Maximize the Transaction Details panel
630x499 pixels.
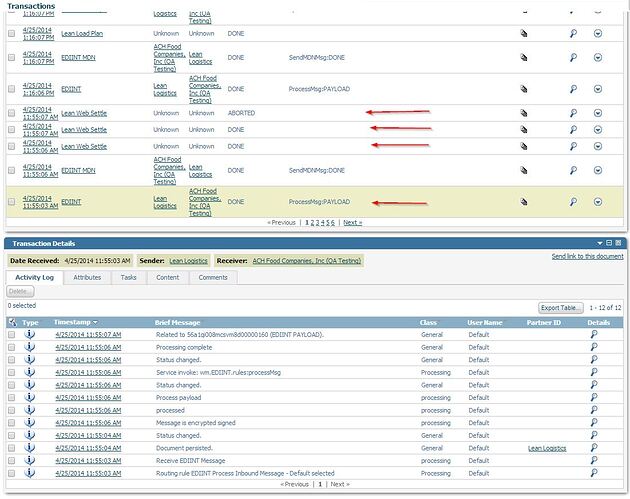click(x=609, y=243)
